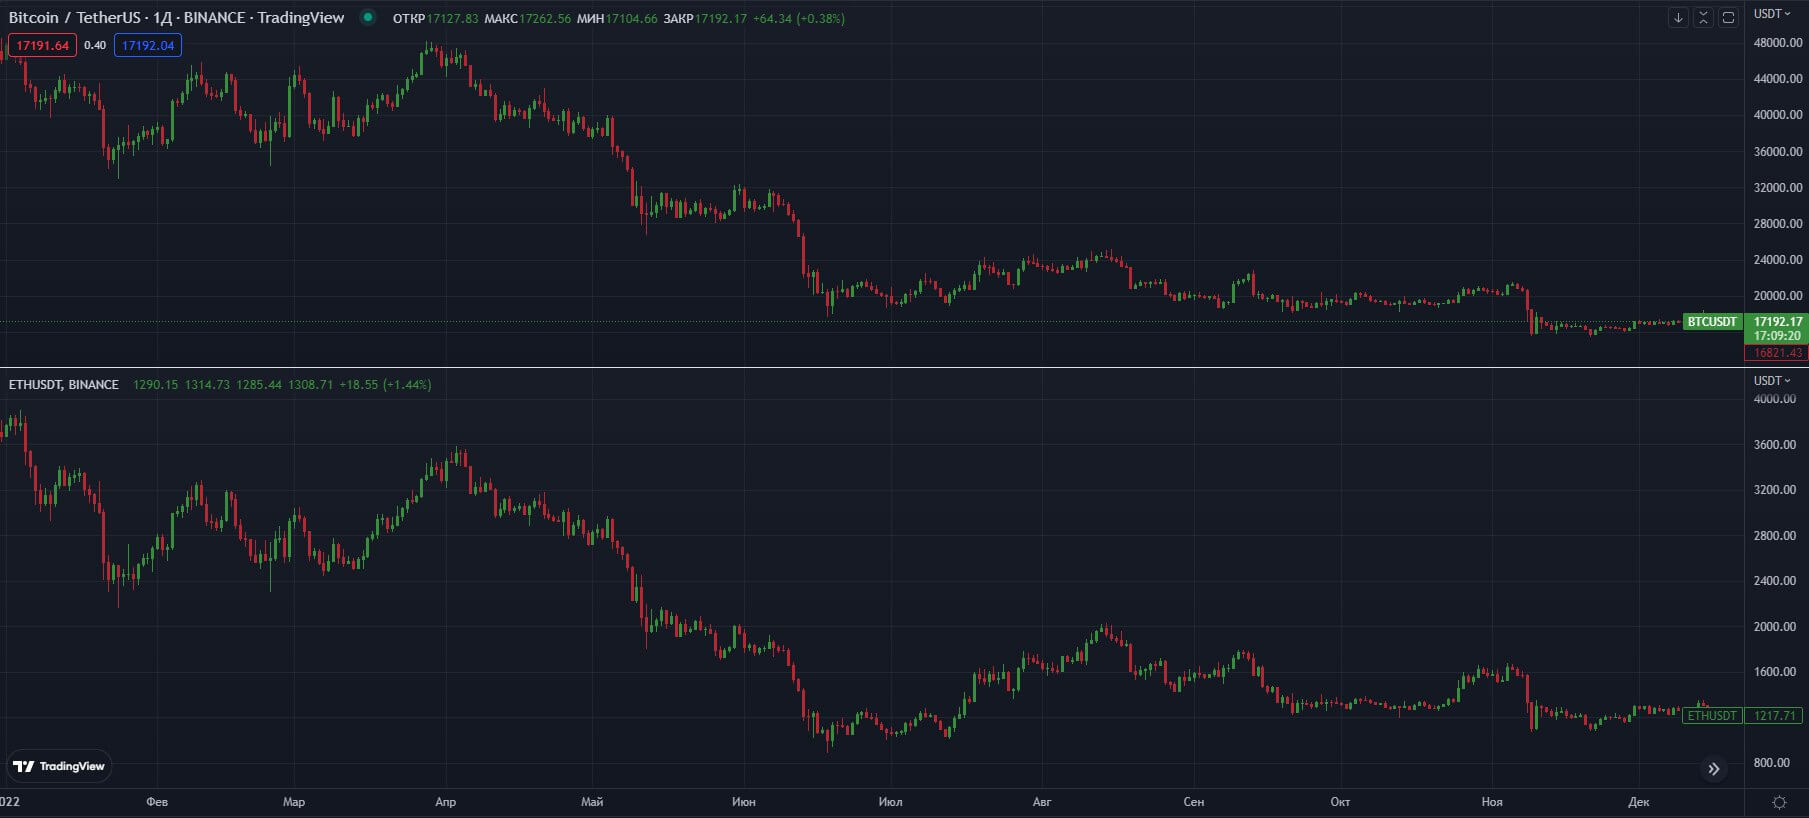Click the Май label on time axis

pyautogui.click(x=592, y=802)
